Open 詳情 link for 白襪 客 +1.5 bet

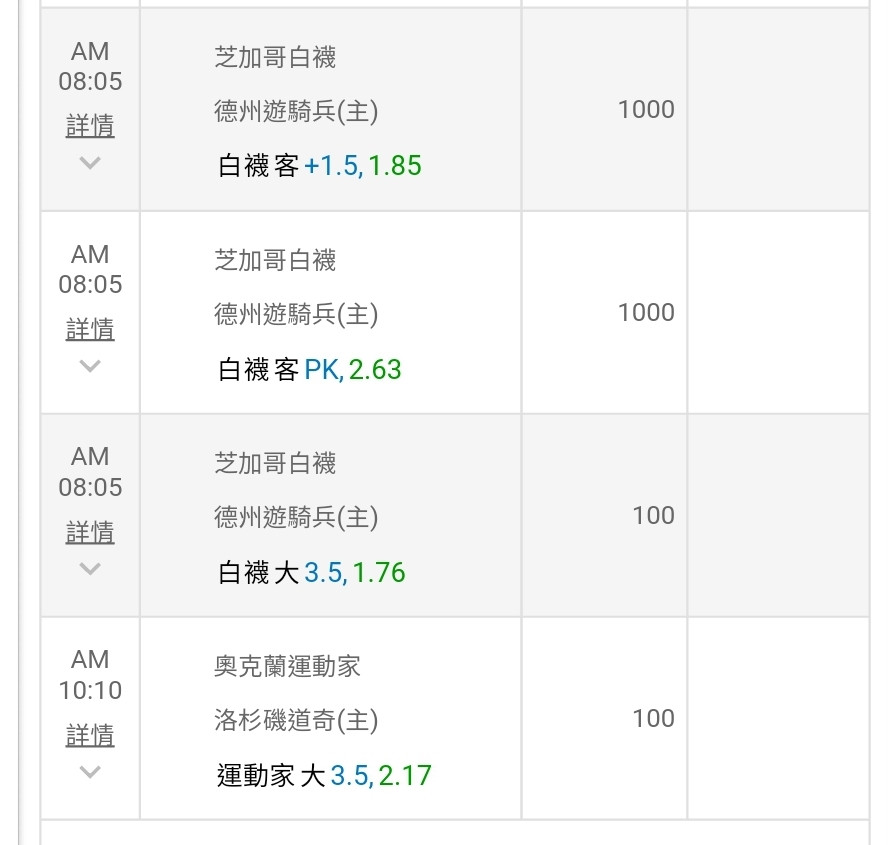[90, 126]
